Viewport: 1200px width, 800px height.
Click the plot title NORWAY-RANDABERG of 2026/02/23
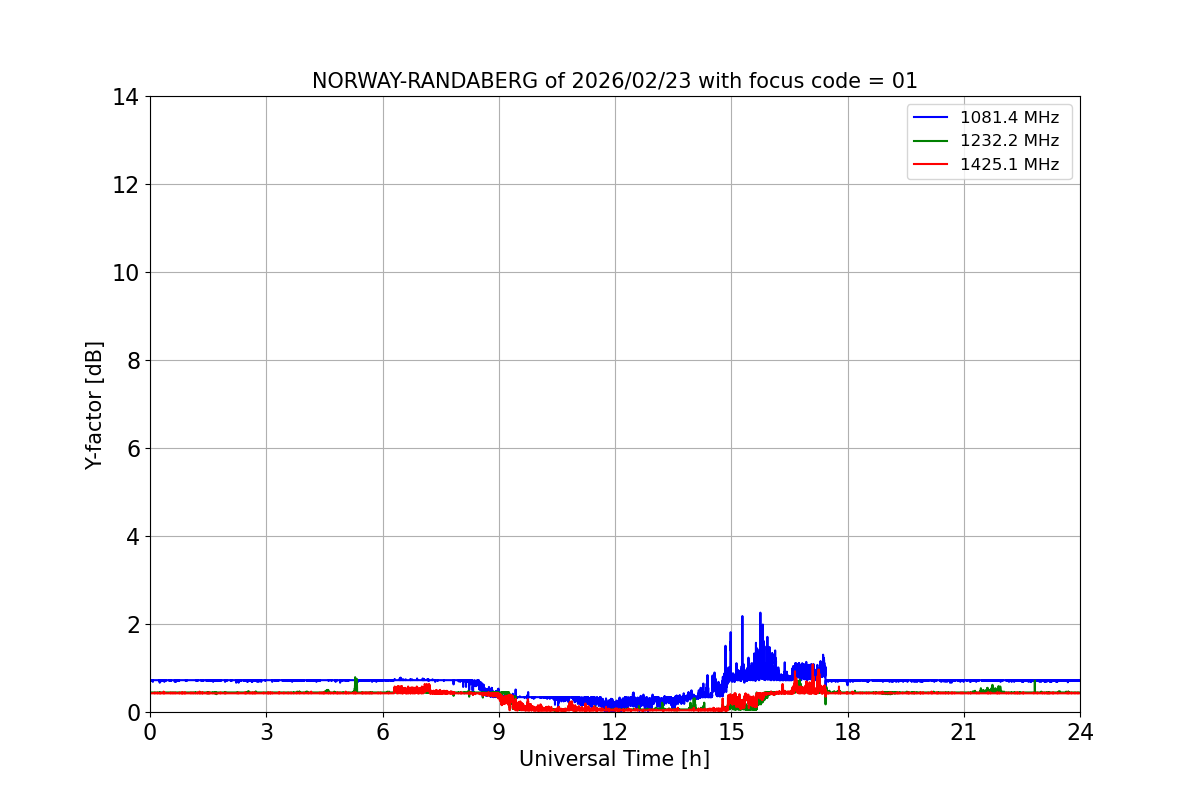click(x=614, y=81)
